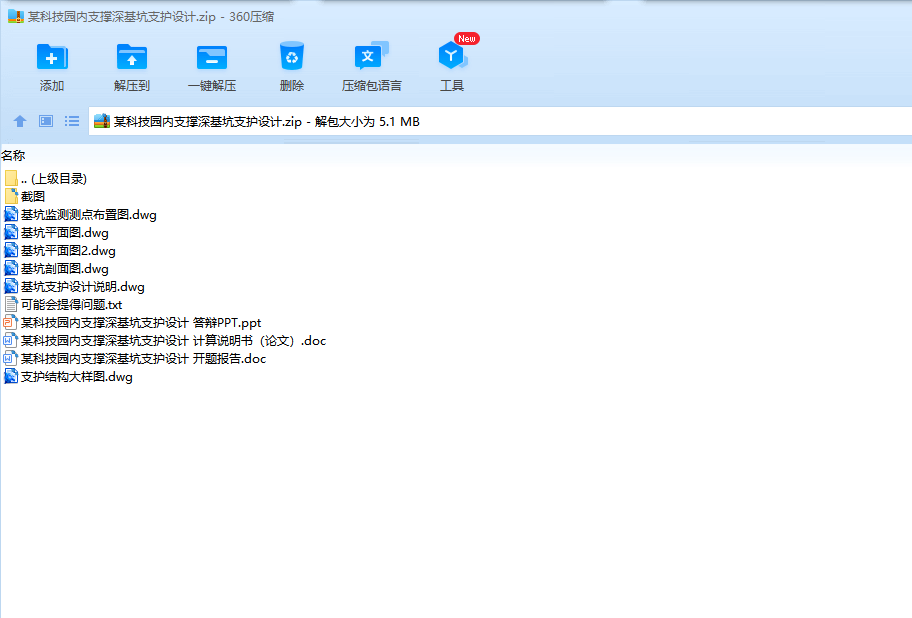Select the file name ending in 计算说明书（论文）.doc
Viewport: 912px width, 618px height.
tap(173, 341)
